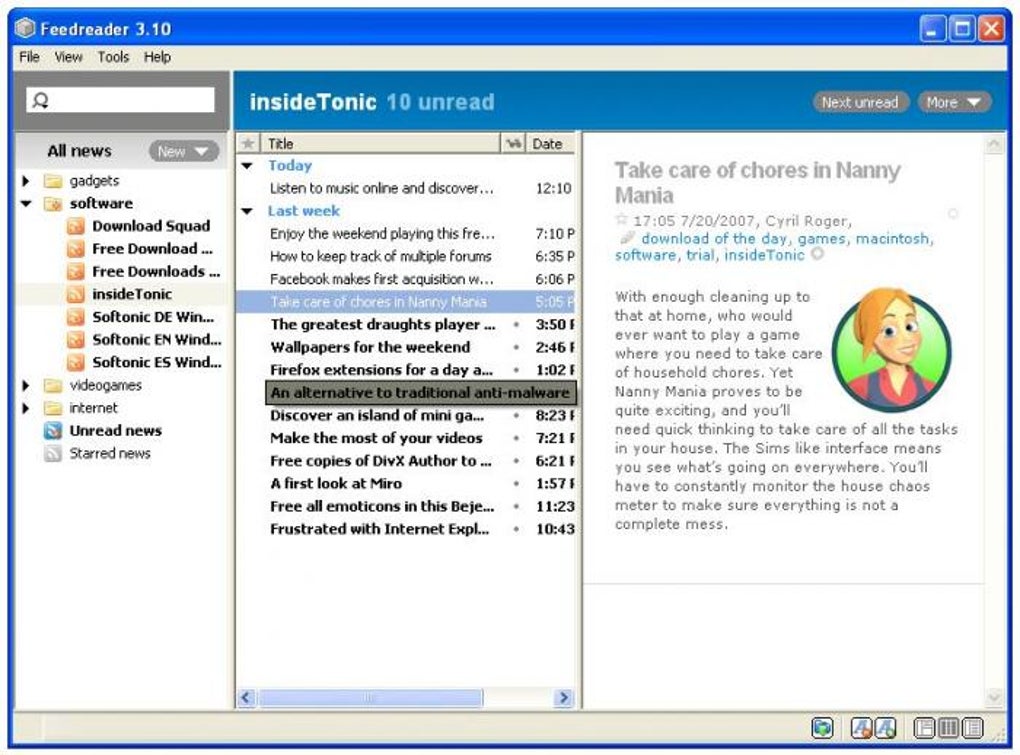Select 'Facebook makes first acquisition w...' article
Screen dimensions: 1020x755
[405, 279]
